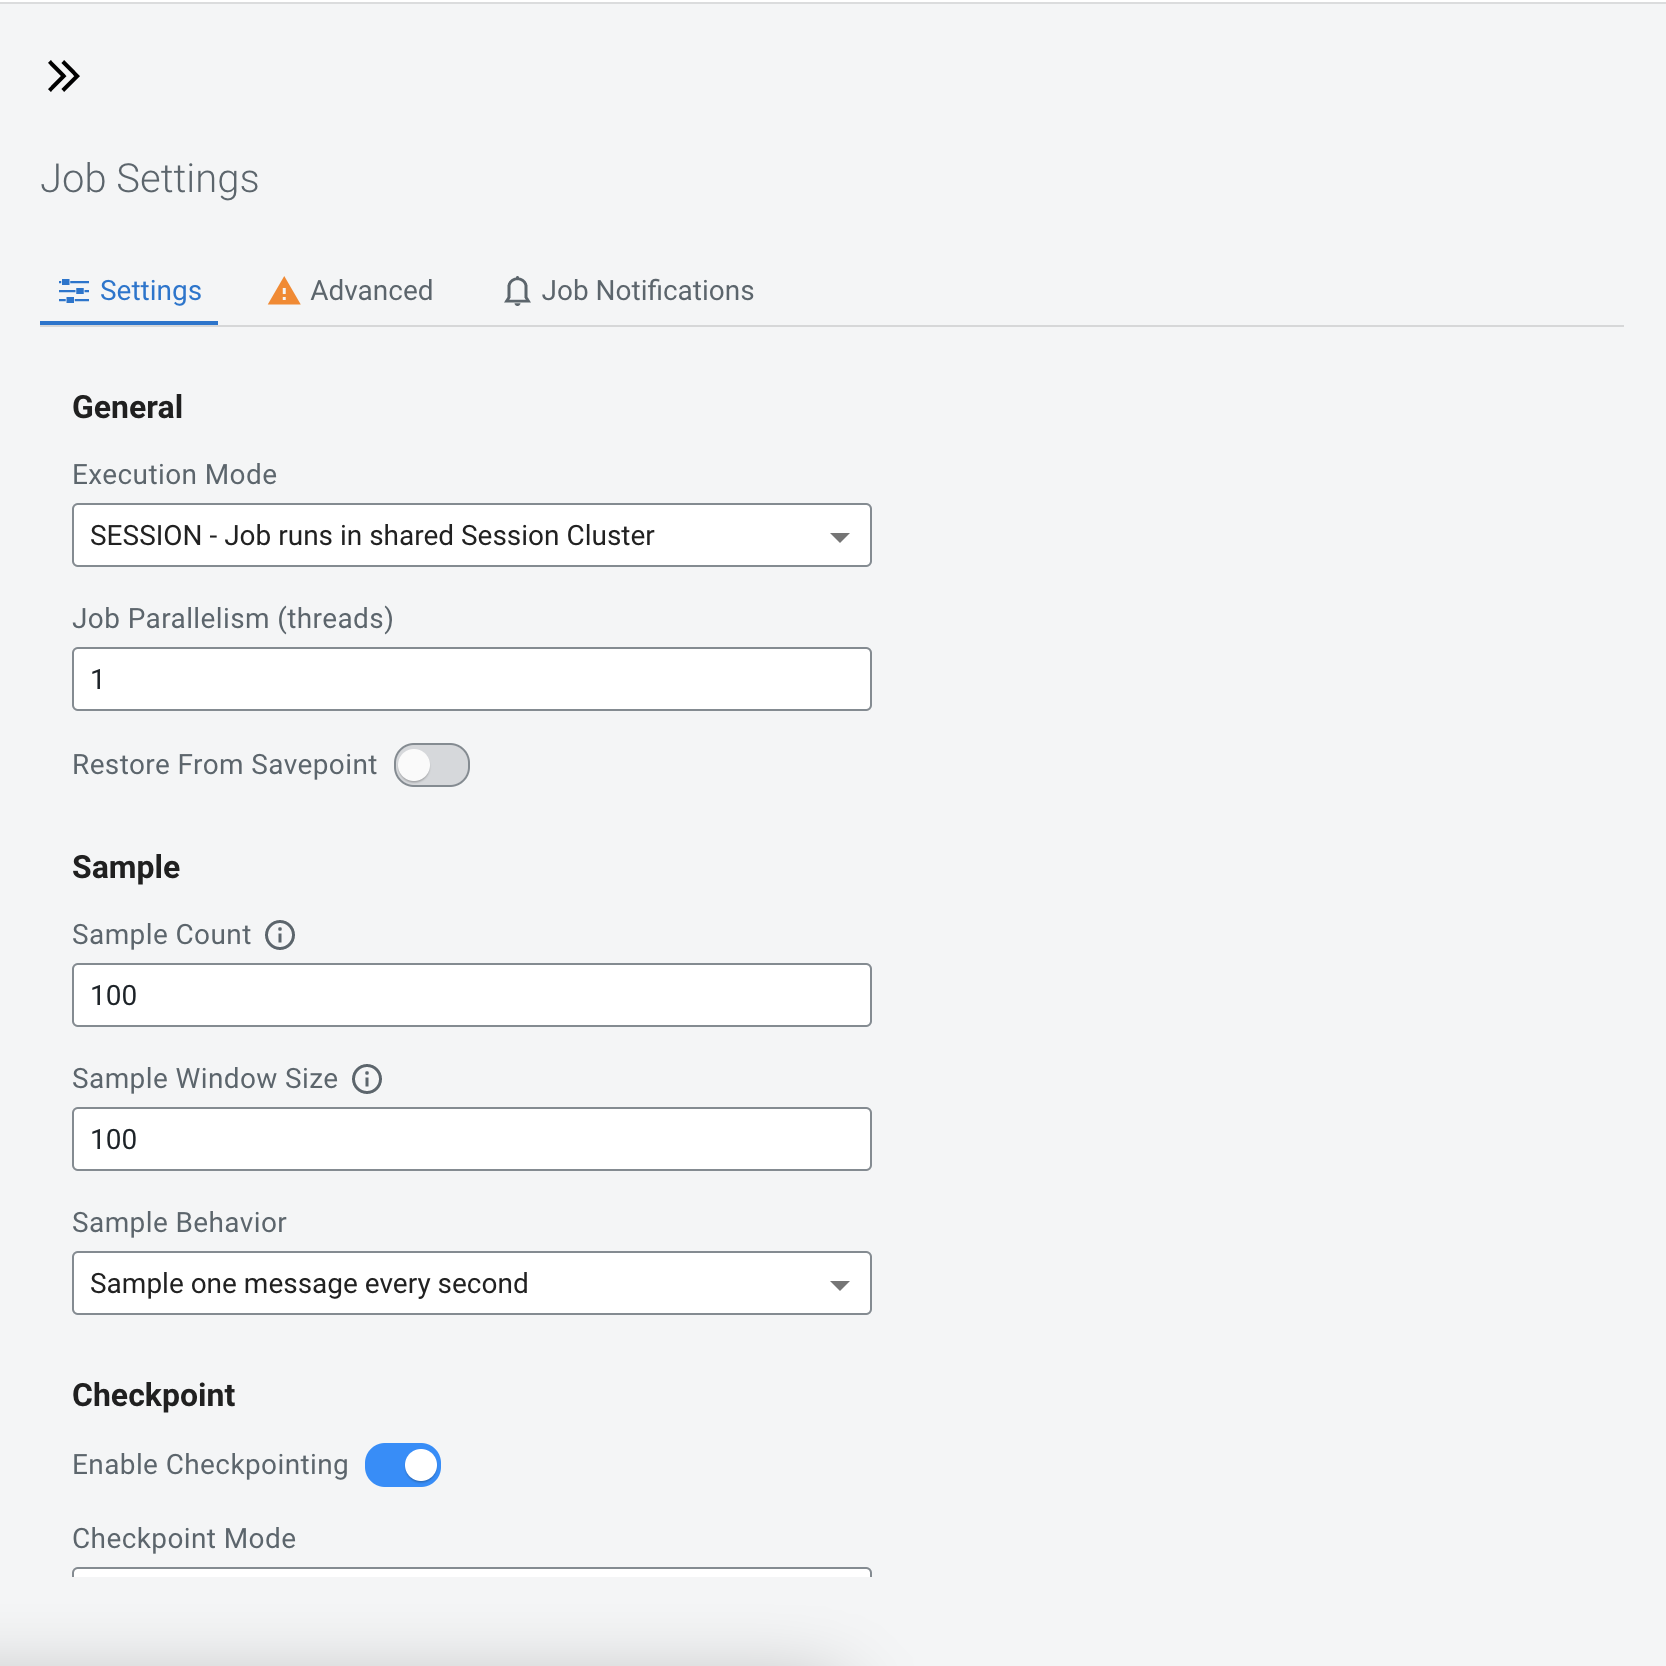Collapse panel with double chevron icon

pos(63,76)
